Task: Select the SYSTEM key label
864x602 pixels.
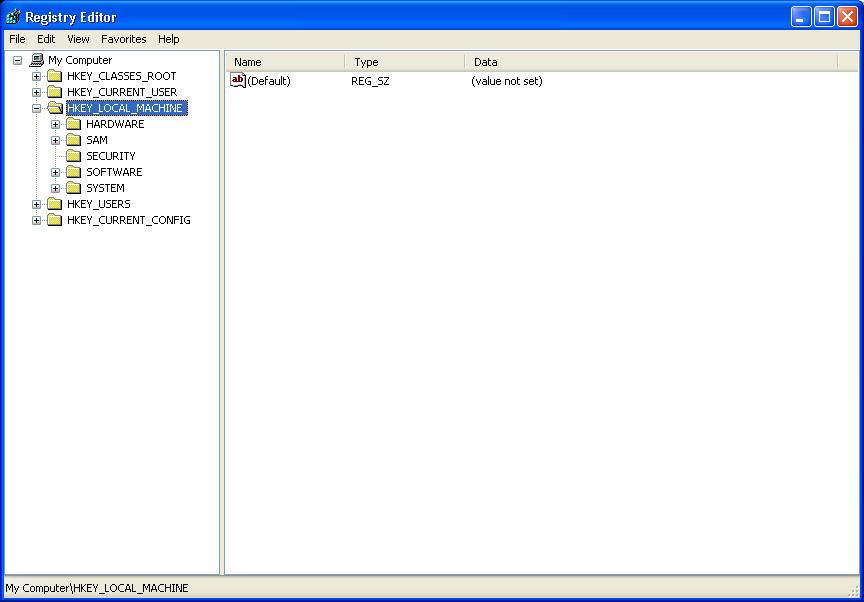Action: click(105, 188)
